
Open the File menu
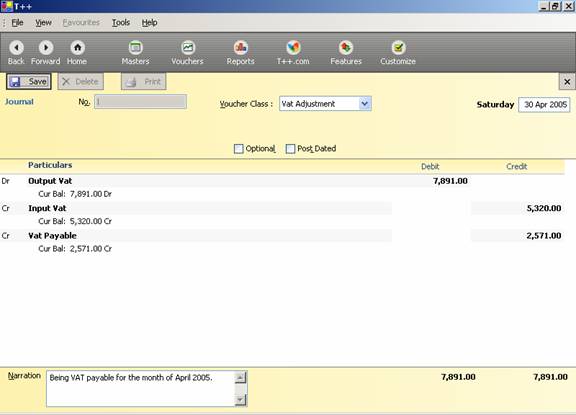point(17,23)
